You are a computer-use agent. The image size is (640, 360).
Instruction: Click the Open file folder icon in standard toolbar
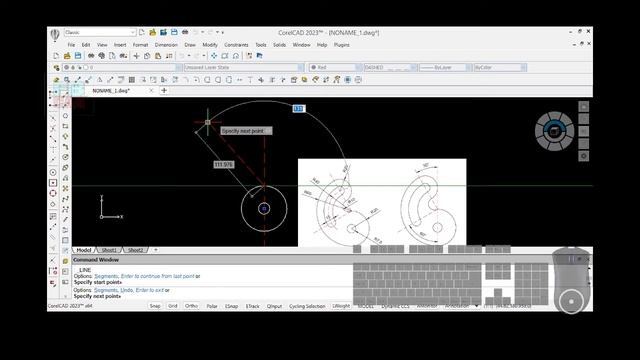pos(67,56)
